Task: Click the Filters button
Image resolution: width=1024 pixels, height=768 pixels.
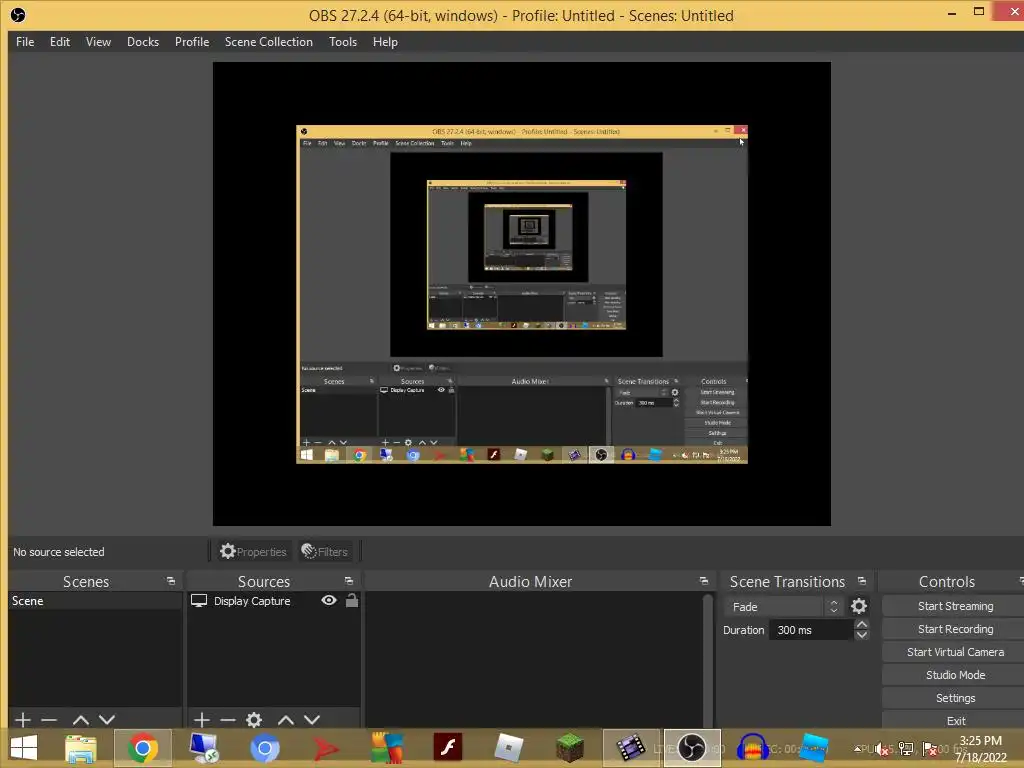Action: tap(325, 552)
